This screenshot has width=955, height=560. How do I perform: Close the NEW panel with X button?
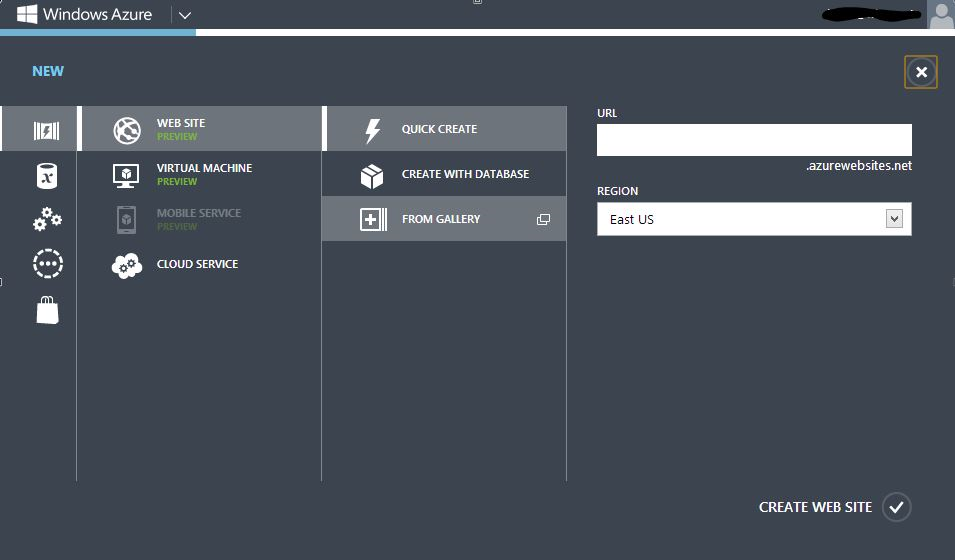(x=921, y=72)
